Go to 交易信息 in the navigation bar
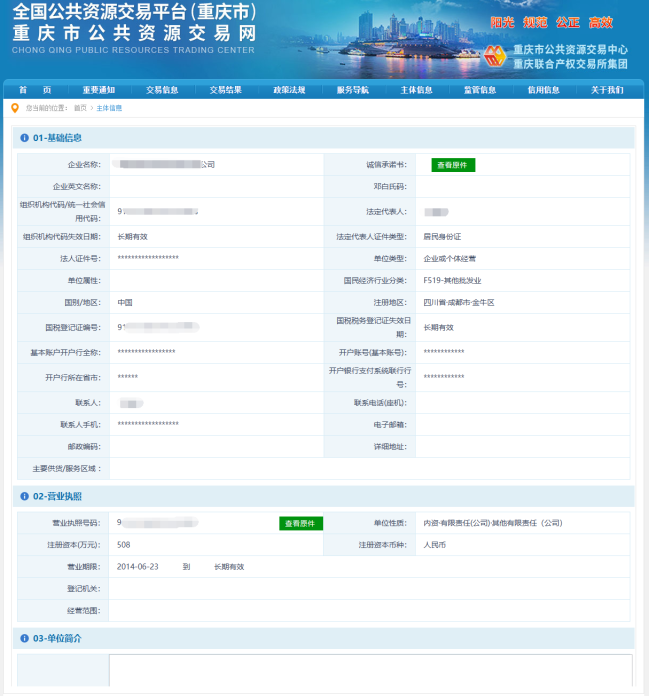This screenshot has width=650, height=697. [162, 90]
